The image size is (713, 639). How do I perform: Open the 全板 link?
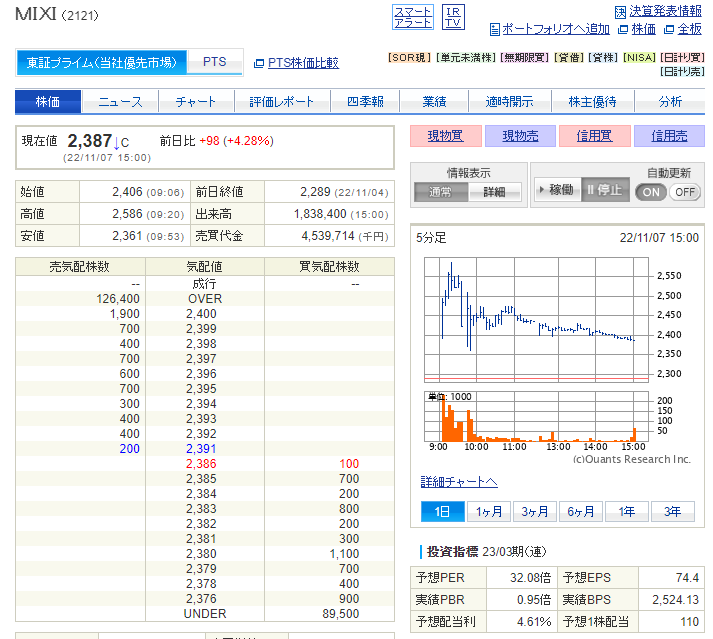click(689, 29)
